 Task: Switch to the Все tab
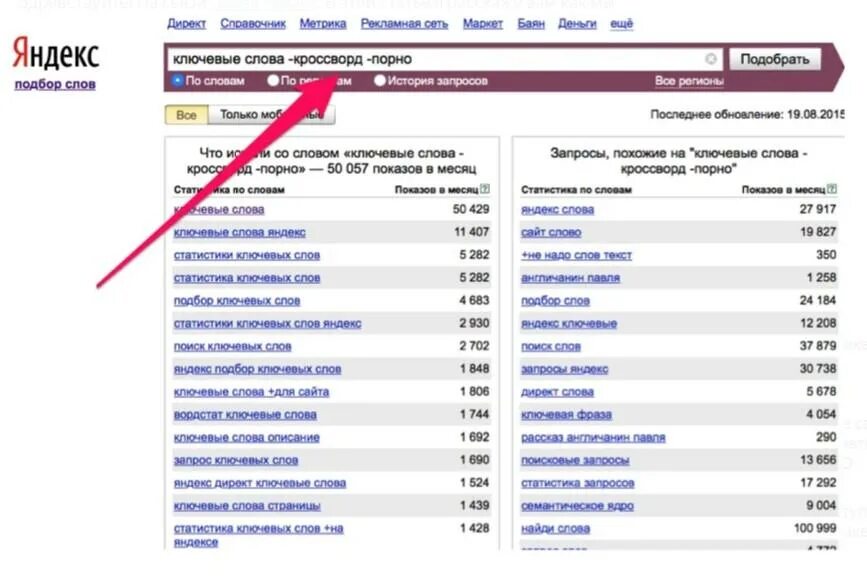pos(186,115)
